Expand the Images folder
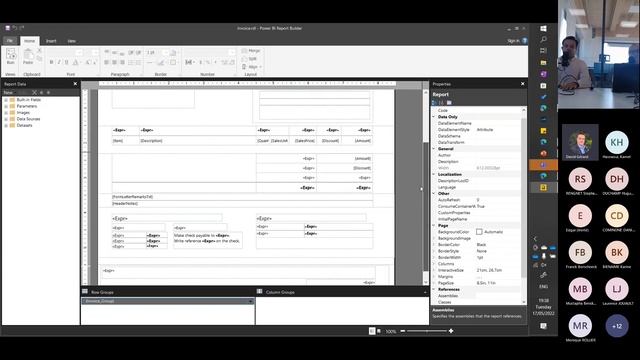The image size is (640, 360). pos(6,112)
